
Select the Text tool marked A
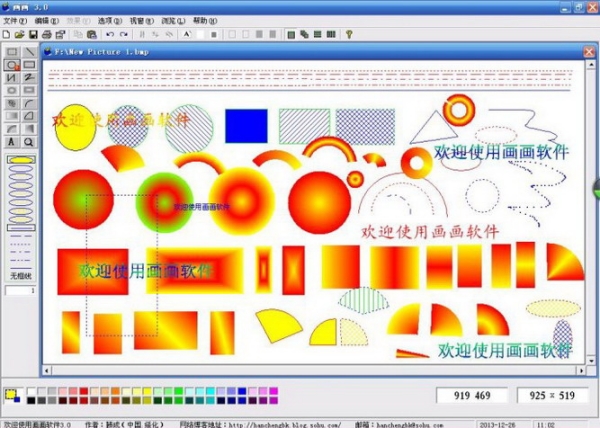[12, 142]
